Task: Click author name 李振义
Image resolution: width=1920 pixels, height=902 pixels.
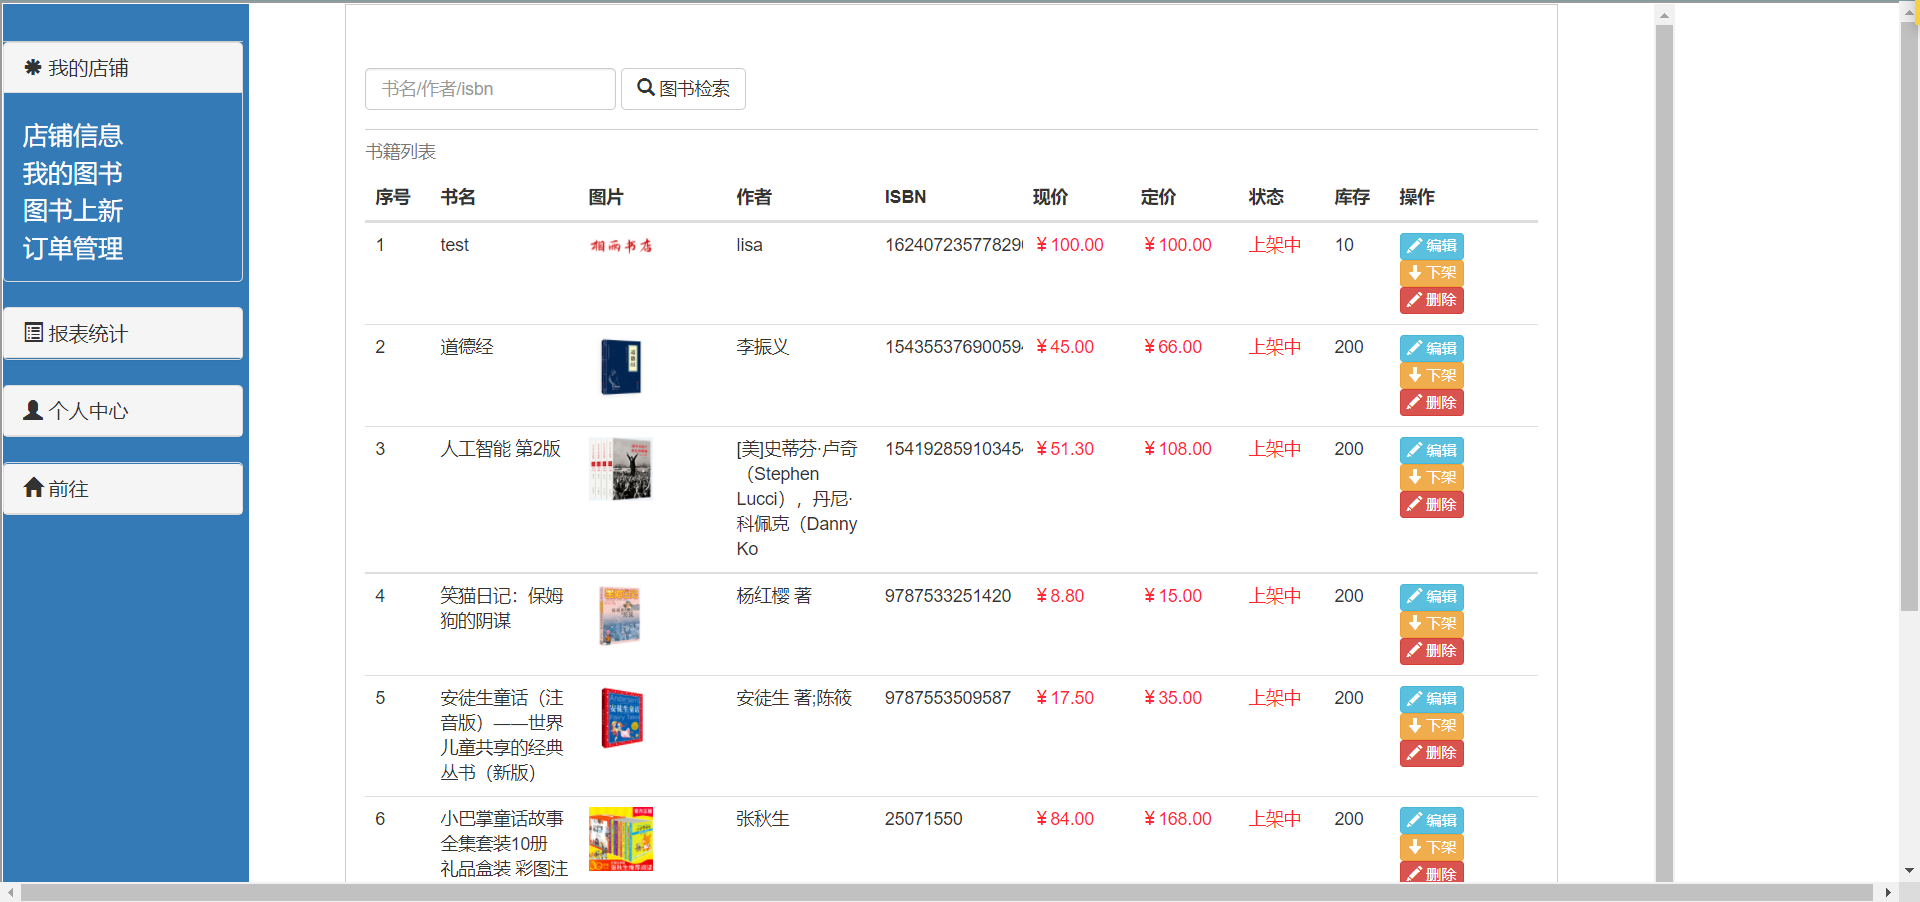Action: [763, 347]
